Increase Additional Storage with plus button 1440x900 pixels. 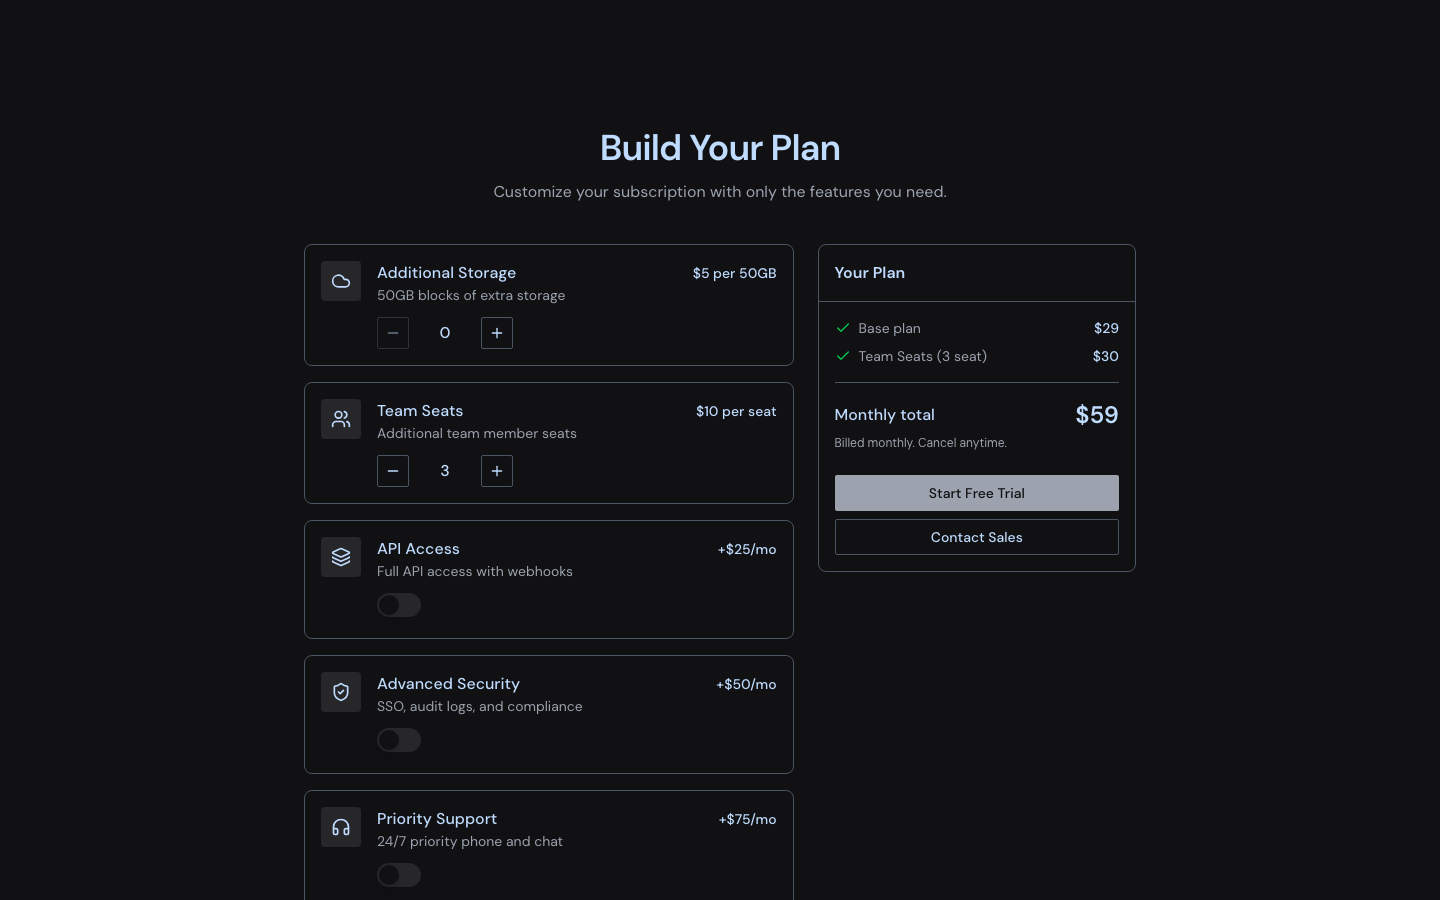[497, 333]
